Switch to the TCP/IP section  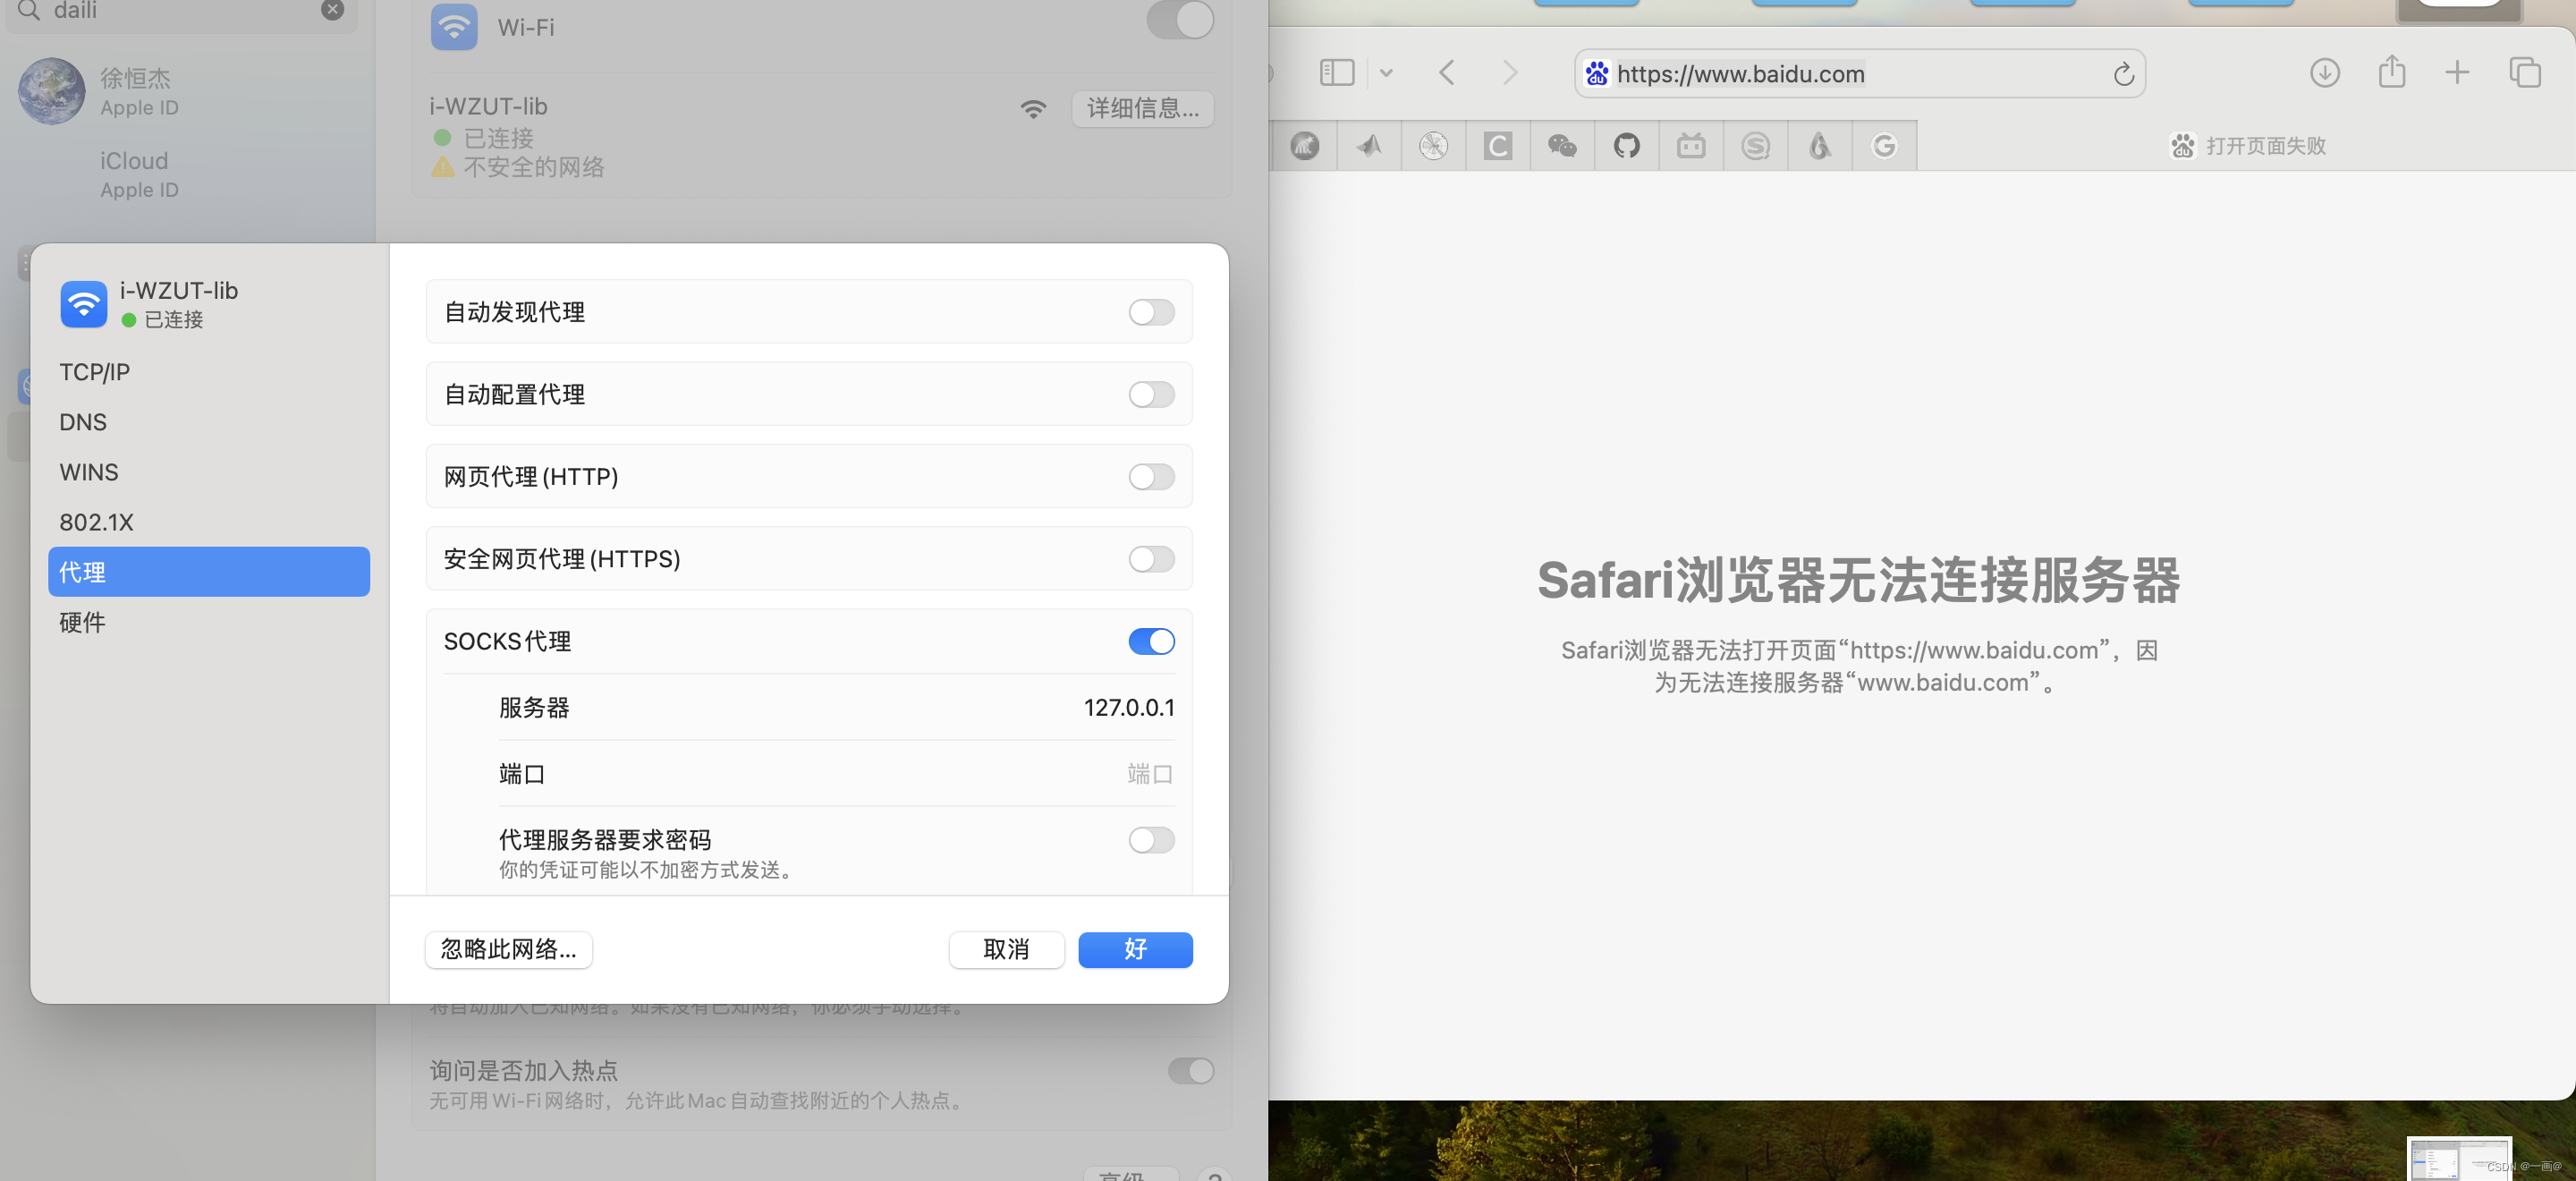click(x=94, y=372)
